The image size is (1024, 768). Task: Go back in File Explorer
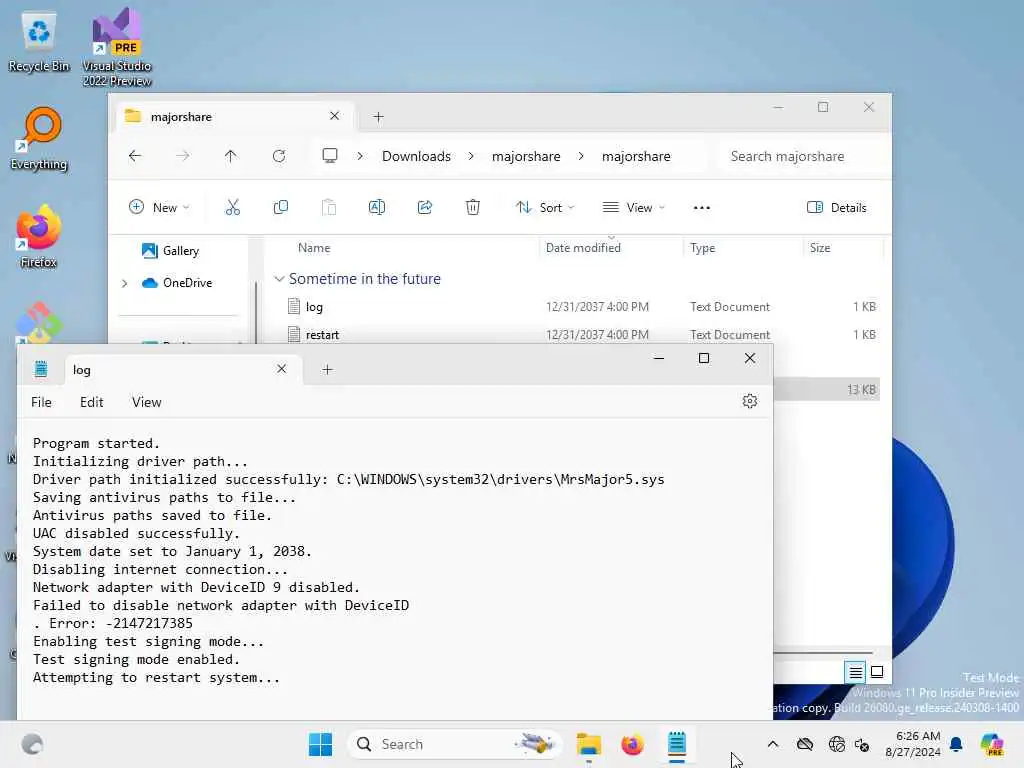pyautogui.click(x=135, y=156)
